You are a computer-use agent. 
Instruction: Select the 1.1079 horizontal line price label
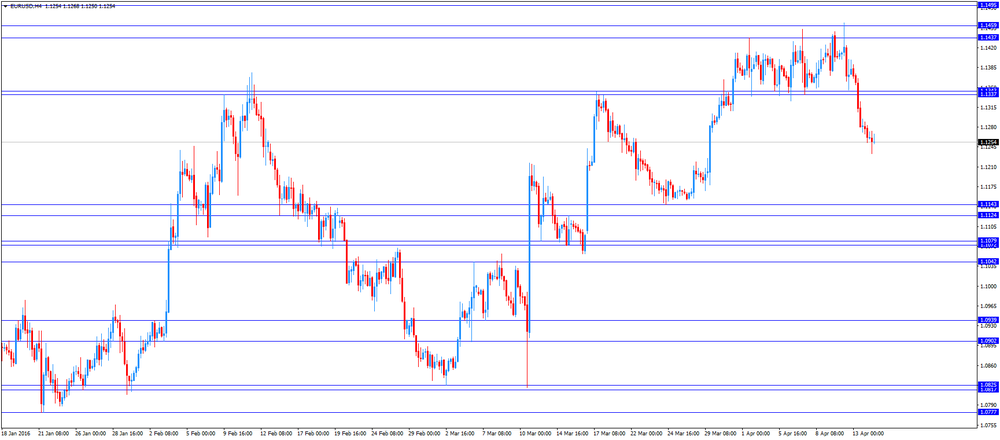coord(987,240)
